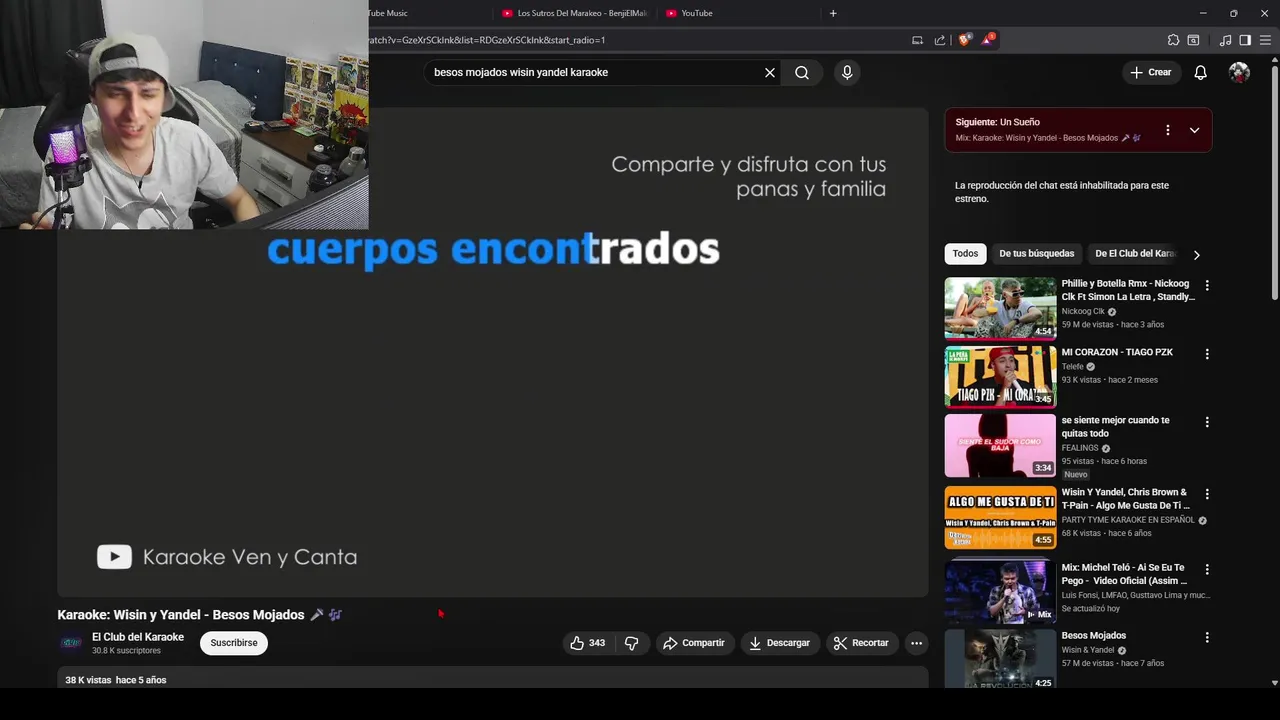Open the browser extensions puzzle icon
This screenshot has width=1280, height=720.
click(x=1173, y=40)
